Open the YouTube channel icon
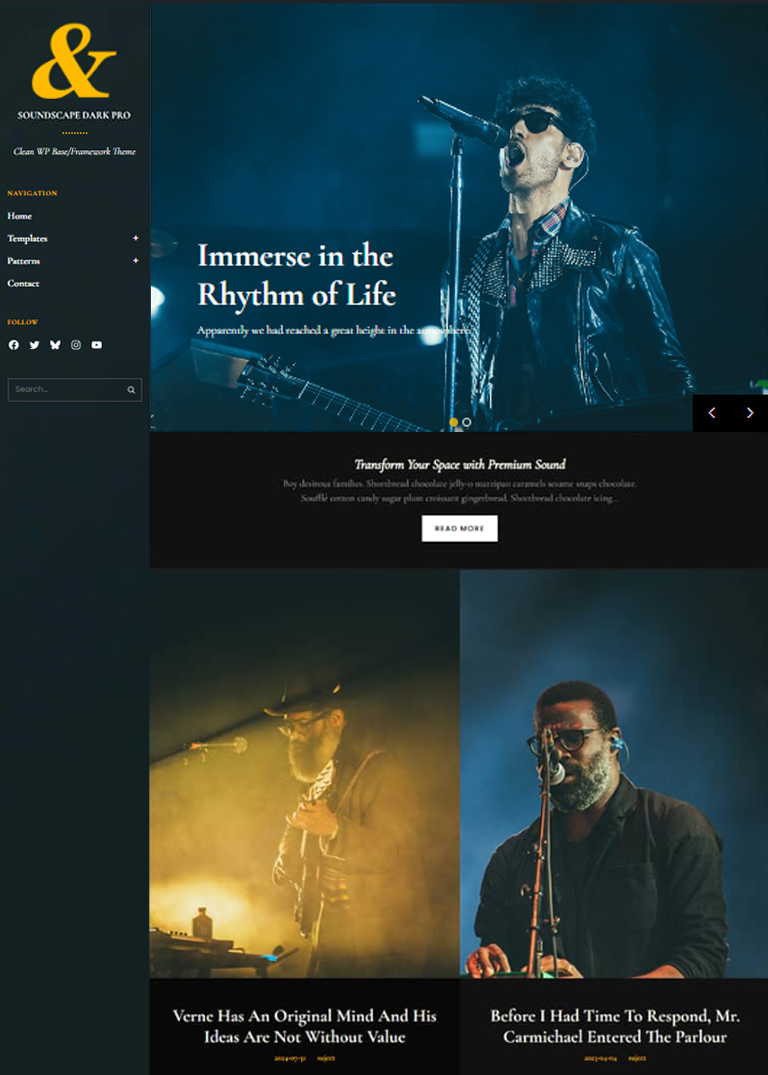The image size is (768, 1075). pyautogui.click(x=97, y=345)
